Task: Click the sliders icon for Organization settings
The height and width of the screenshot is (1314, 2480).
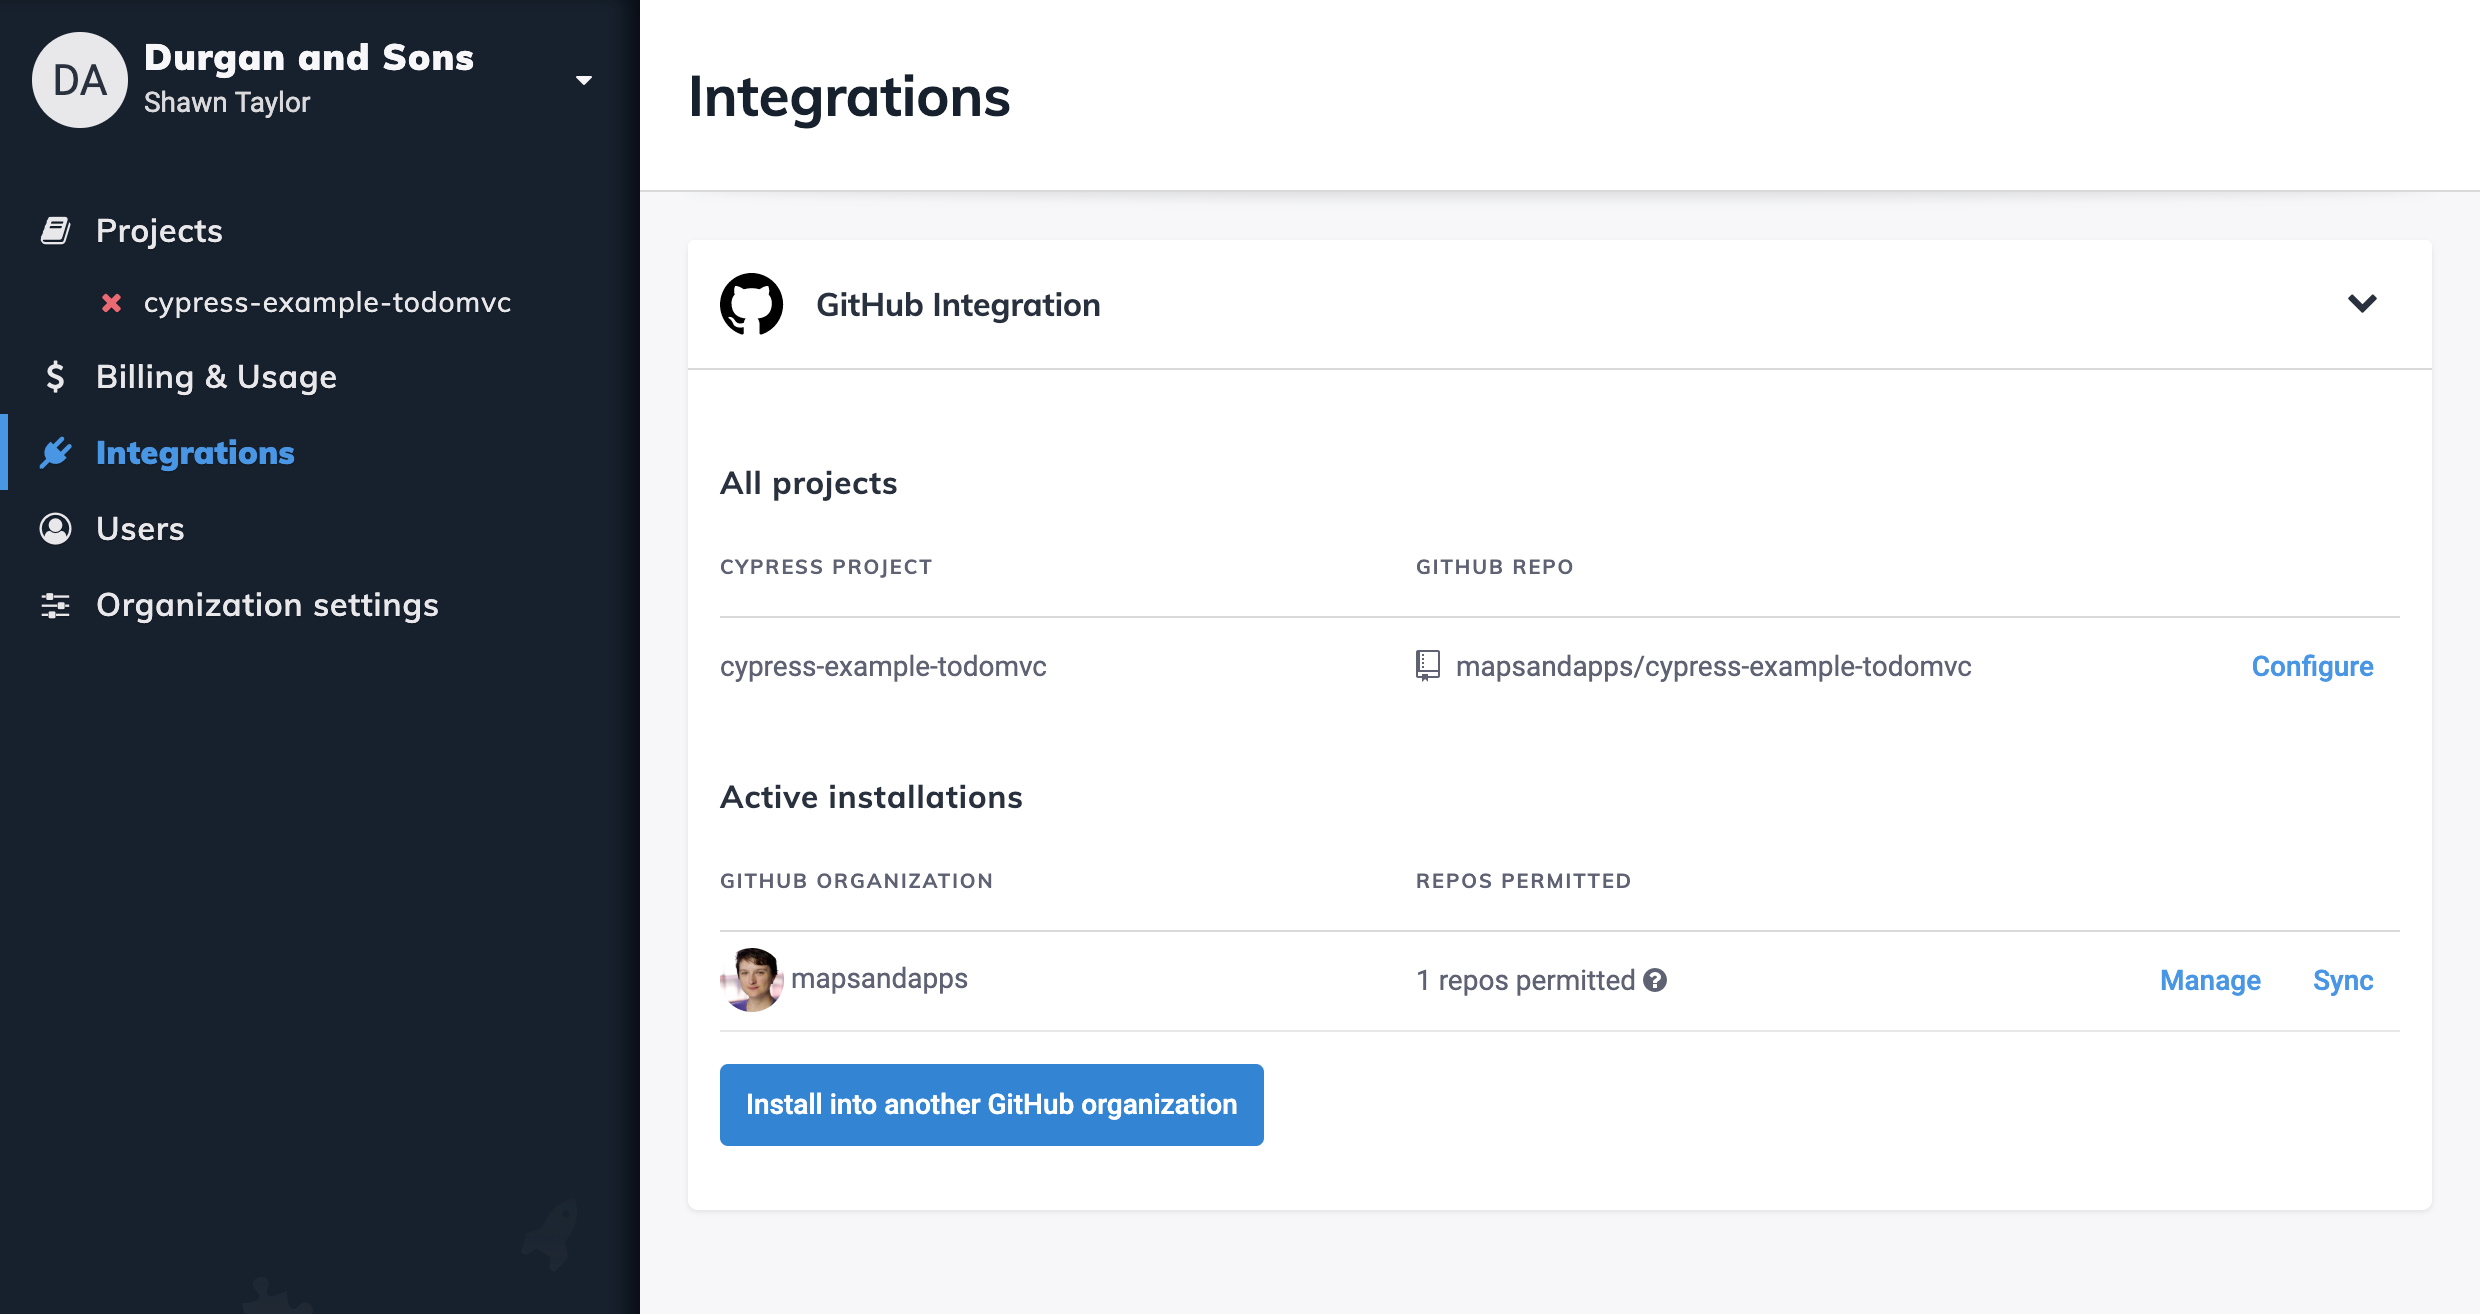Action: pyautogui.click(x=57, y=604)
